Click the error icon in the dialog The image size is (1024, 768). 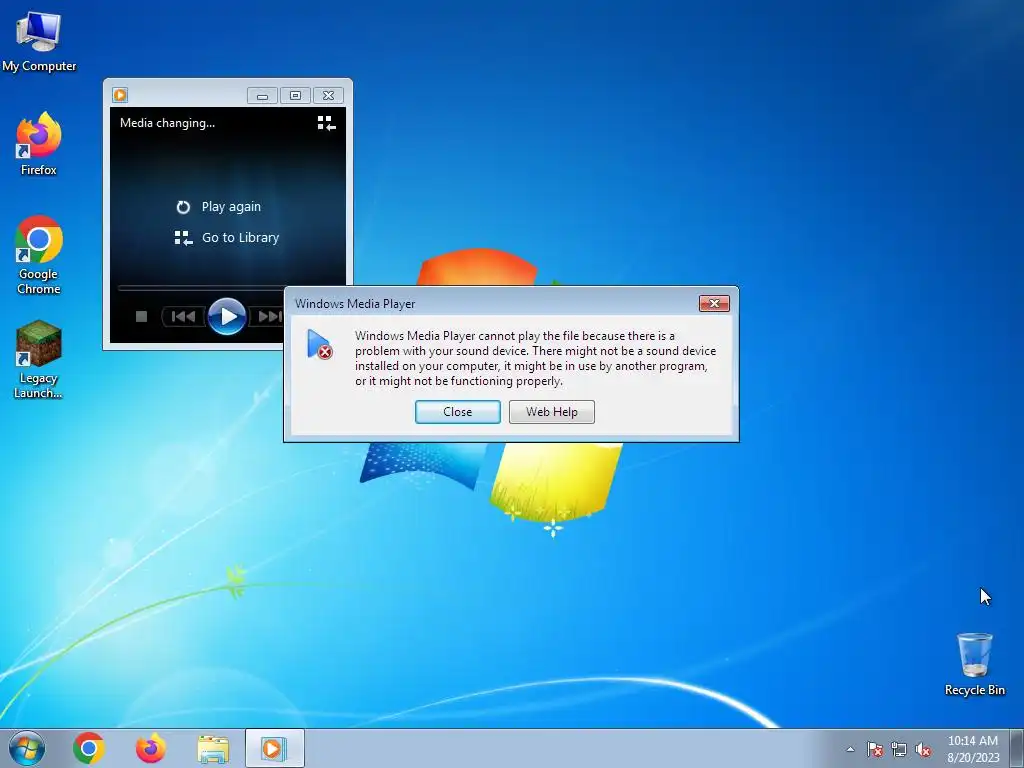click(x=319, y=344)
